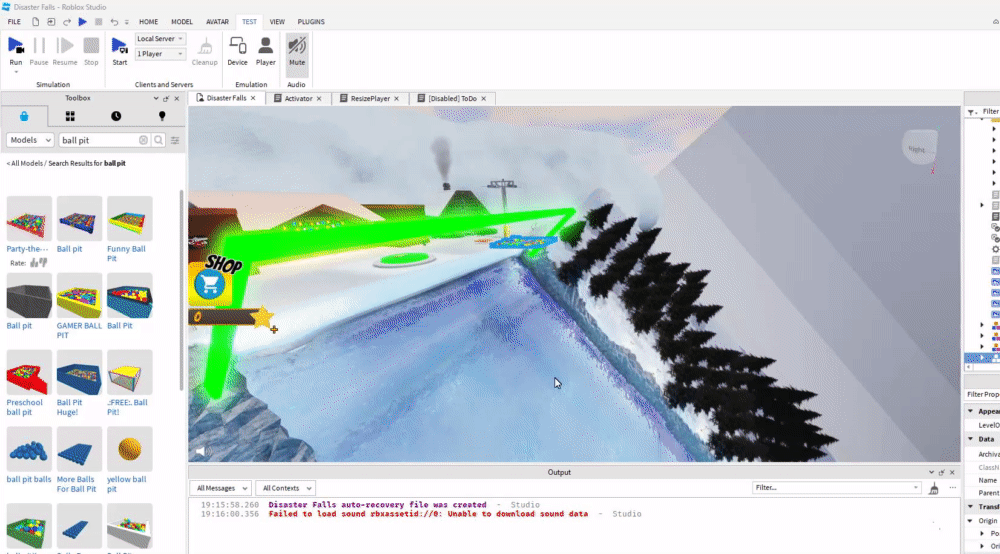1000x554 pixels.
Task: Switch to the MODEL ribbon tab
Action: point(182,22)
